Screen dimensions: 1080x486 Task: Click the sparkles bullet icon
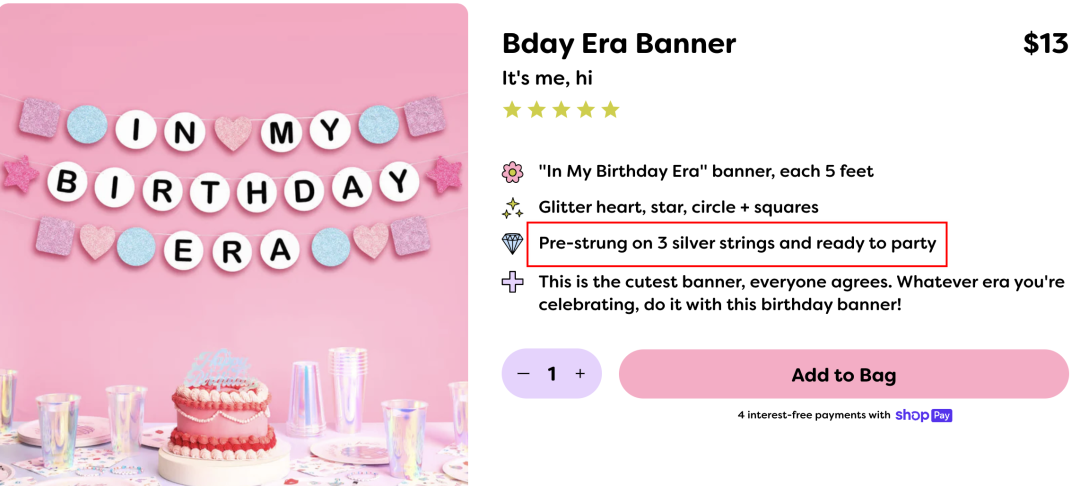512,208
